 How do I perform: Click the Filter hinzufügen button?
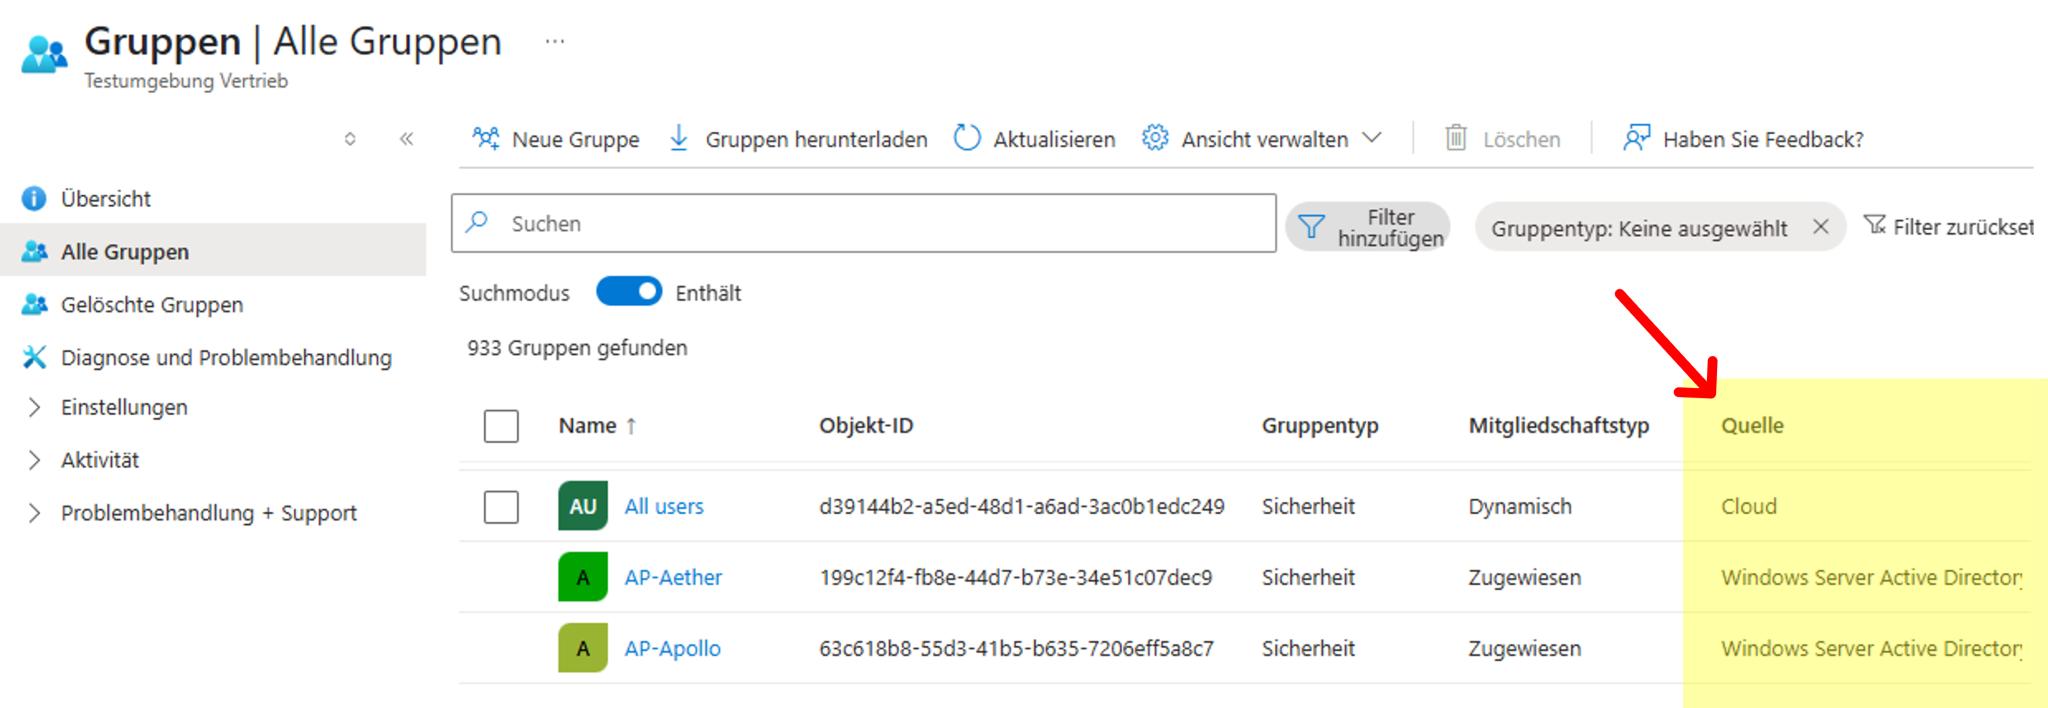click(1367, 227)
